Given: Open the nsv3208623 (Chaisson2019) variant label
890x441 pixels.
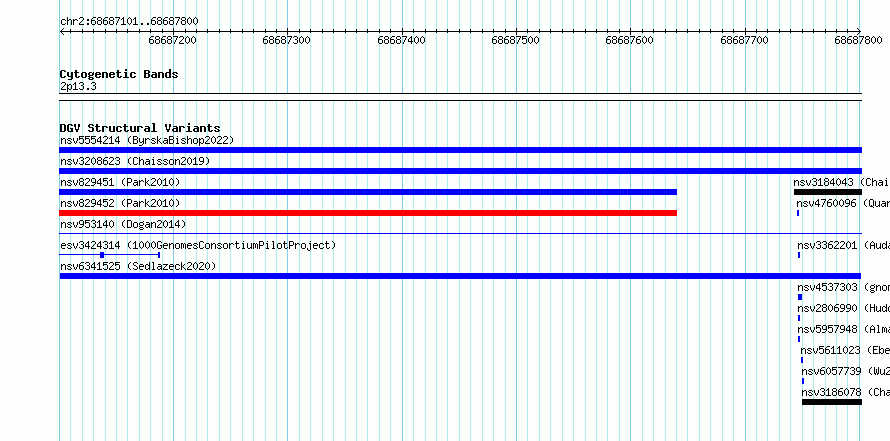Looking at the screenshot, I should click(135, 161).
